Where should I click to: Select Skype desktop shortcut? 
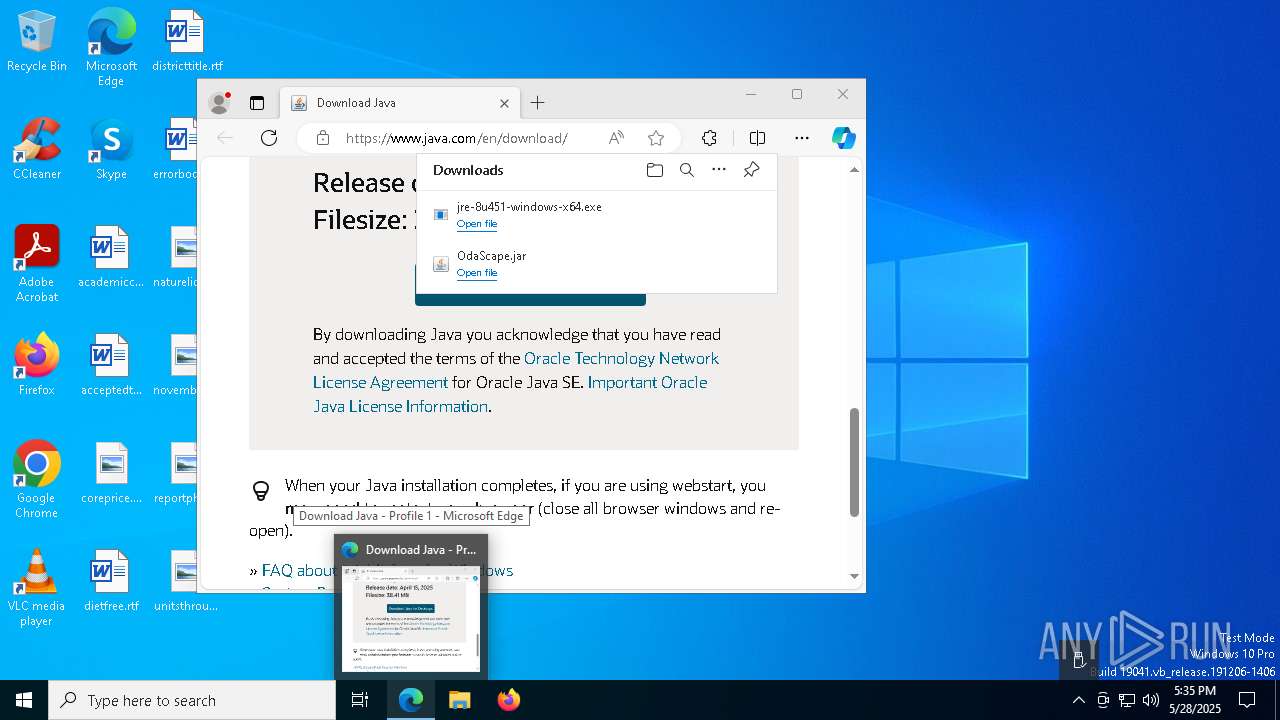[111, 150]
